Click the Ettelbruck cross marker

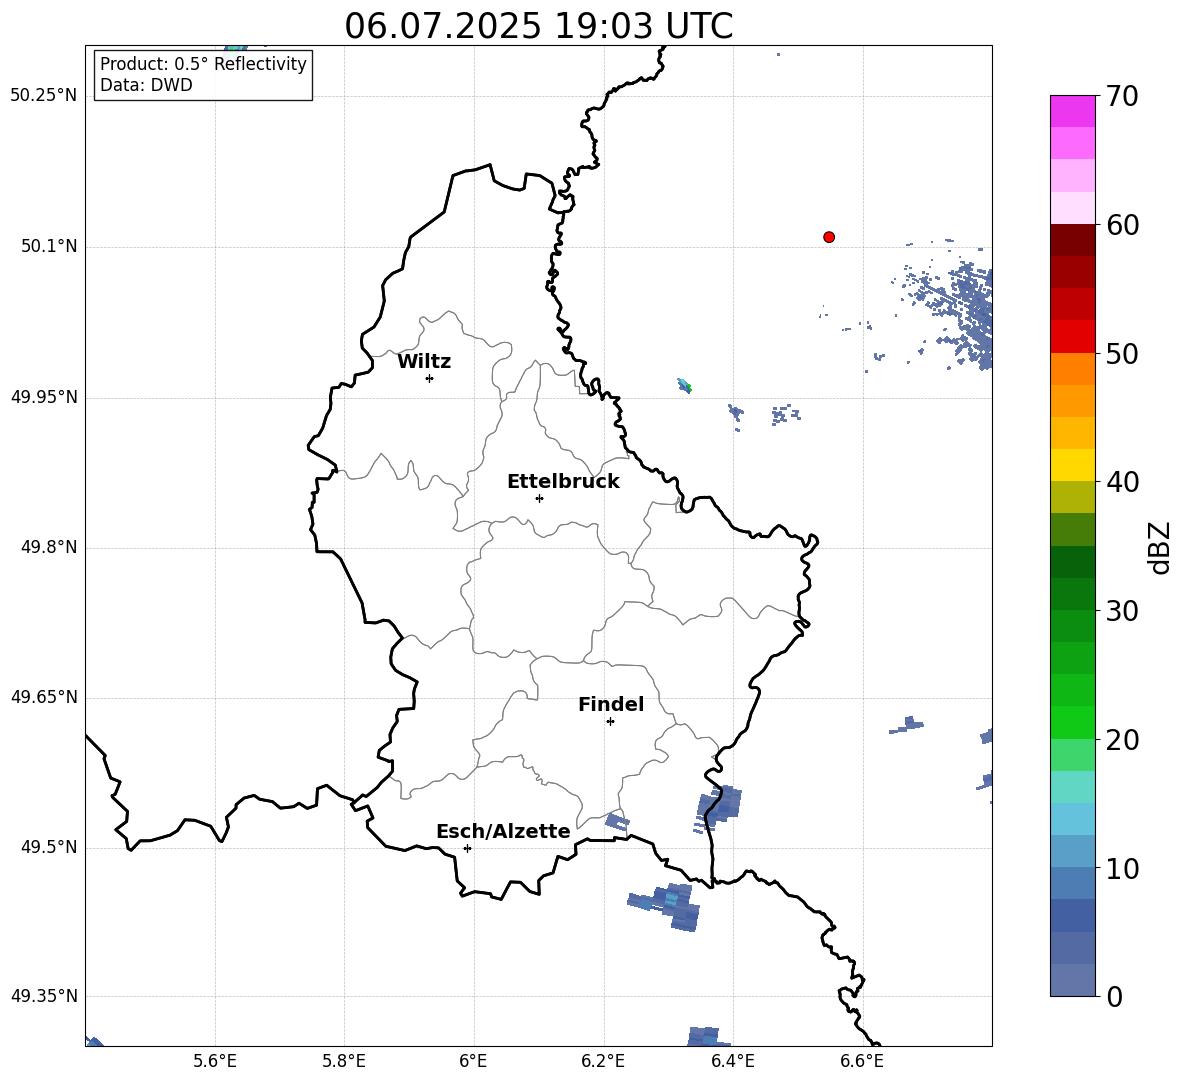tap(539, 498)
